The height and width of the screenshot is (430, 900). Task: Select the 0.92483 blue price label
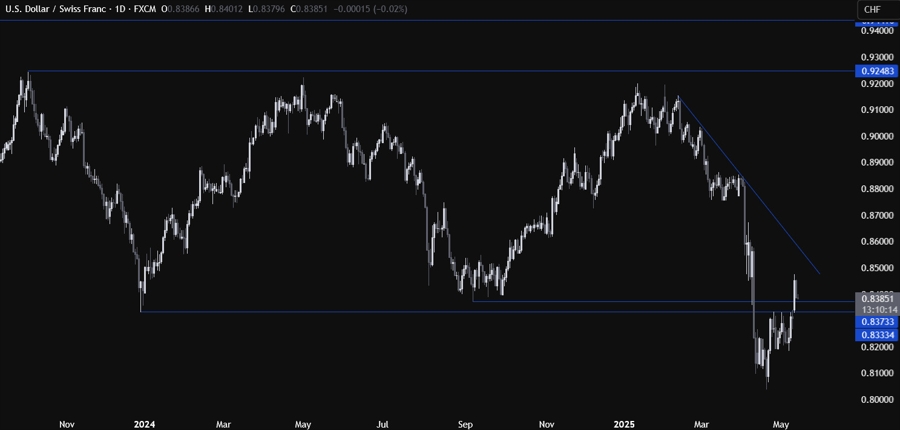pyautogui.click(x=876, y=72)
